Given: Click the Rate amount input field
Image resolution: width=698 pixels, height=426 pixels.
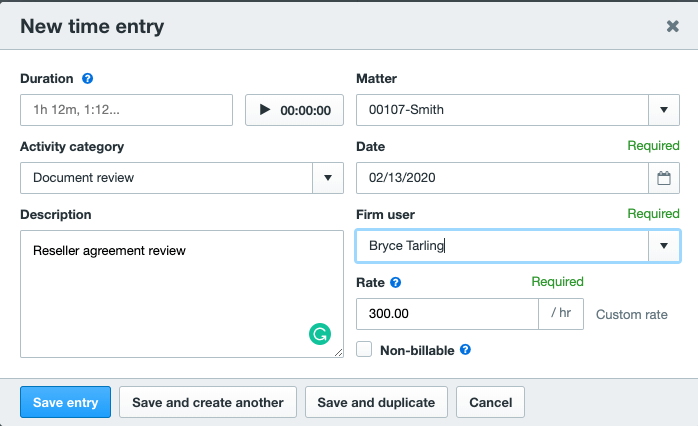Looking at the screenshot, I should [x=447, y=313].
